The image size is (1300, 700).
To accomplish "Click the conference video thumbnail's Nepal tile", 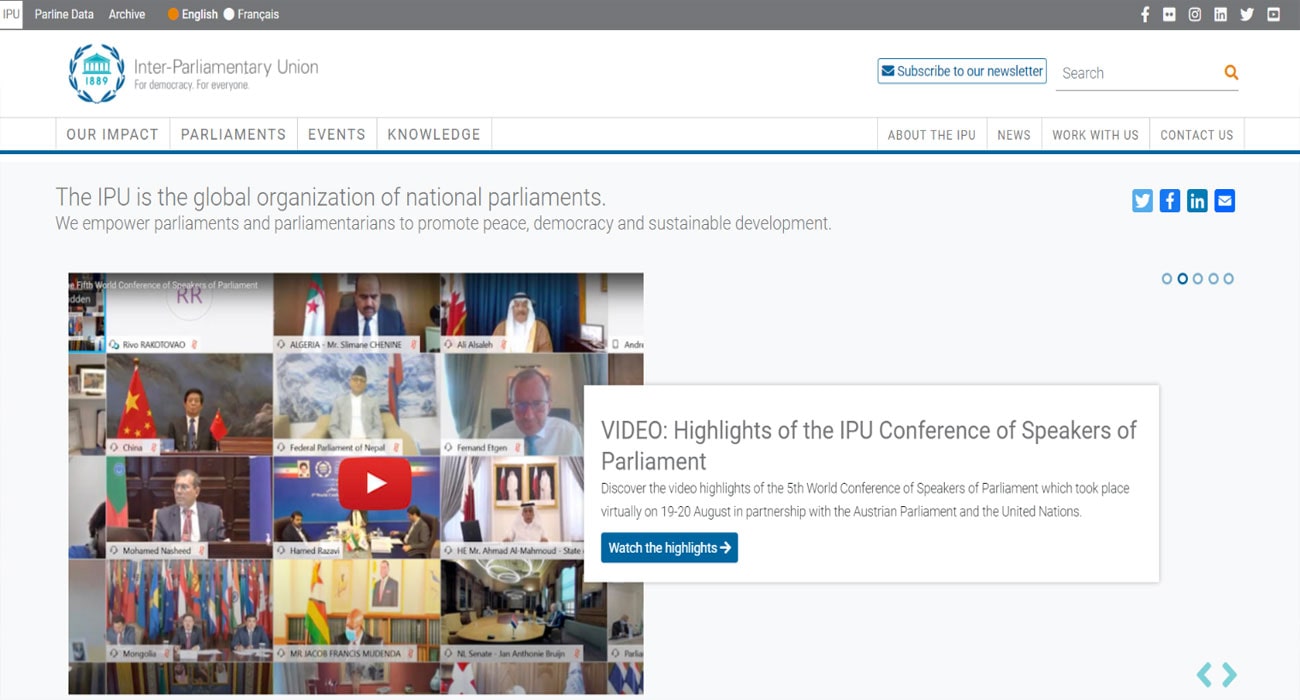I will [x=357, y=404].
